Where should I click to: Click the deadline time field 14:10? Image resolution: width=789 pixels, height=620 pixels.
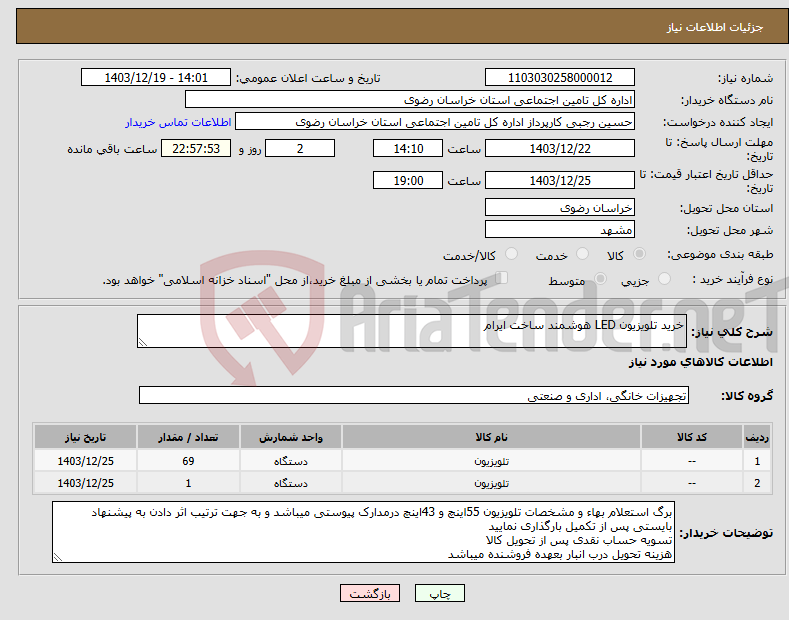pyautogui.click(x=408, y=148)
